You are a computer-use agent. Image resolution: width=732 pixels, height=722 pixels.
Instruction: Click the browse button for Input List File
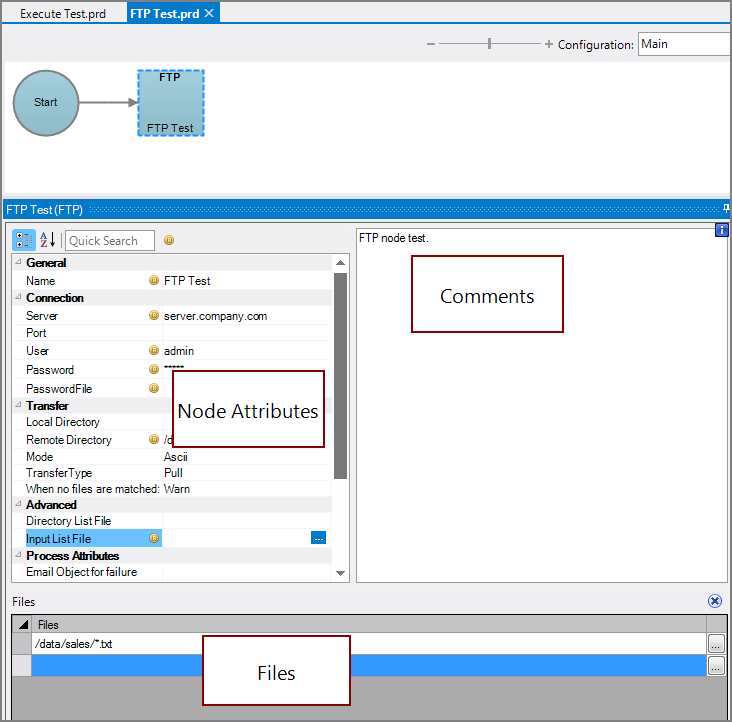point(318,538)
